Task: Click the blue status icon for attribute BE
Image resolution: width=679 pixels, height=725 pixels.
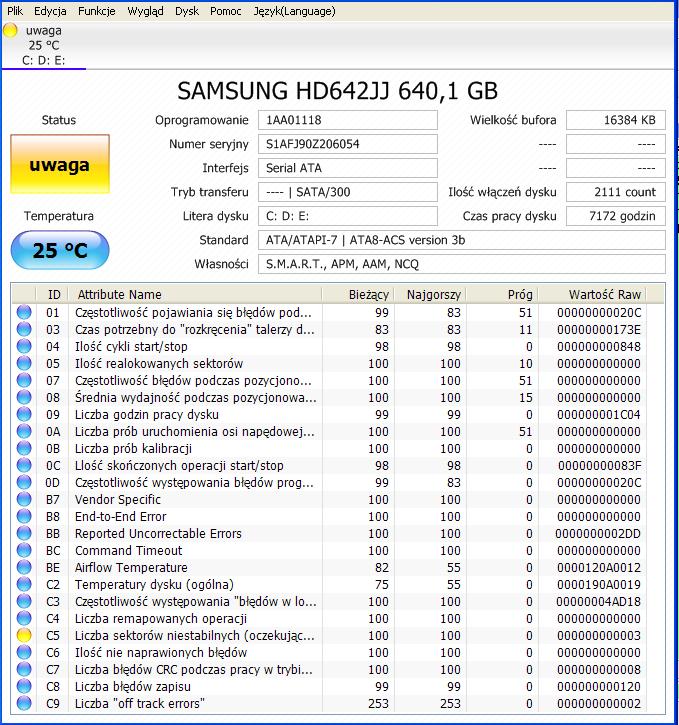Action: click(x=24, y=567)
